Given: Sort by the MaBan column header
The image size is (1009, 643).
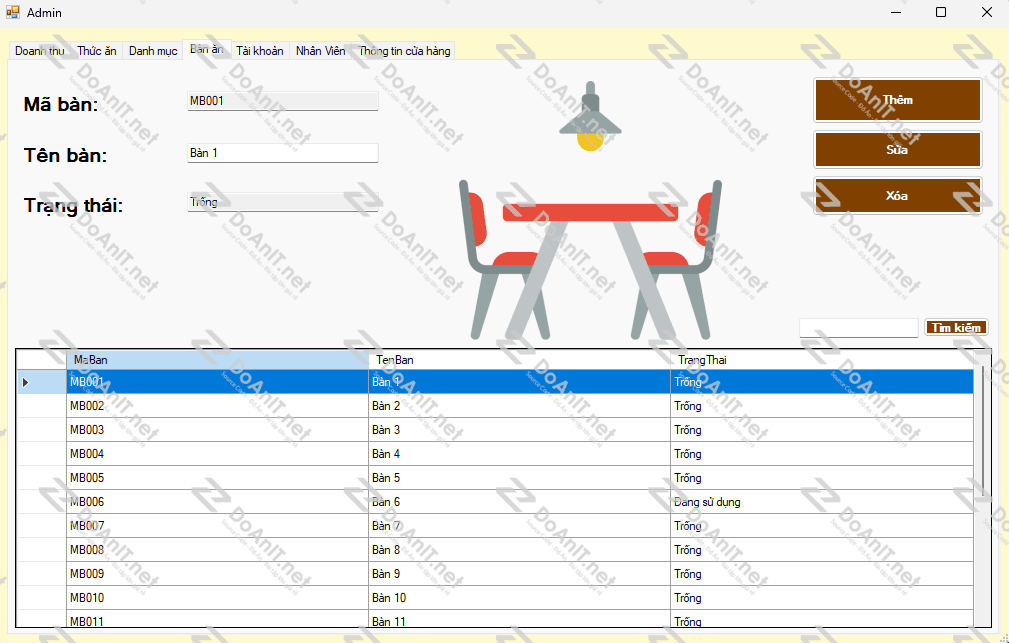Looking at the screenshot, I should [x=217, y=360].
